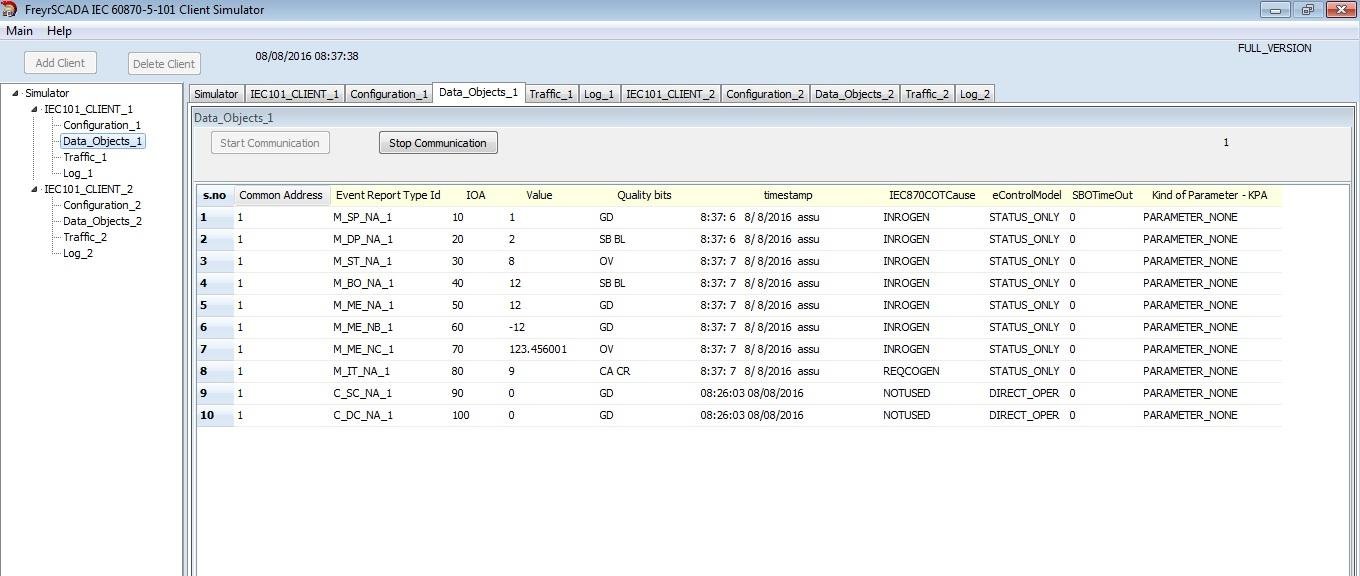Collapse the IEC101_CLIENT_1 tree node
The image size is (1360, 576).
34,109
